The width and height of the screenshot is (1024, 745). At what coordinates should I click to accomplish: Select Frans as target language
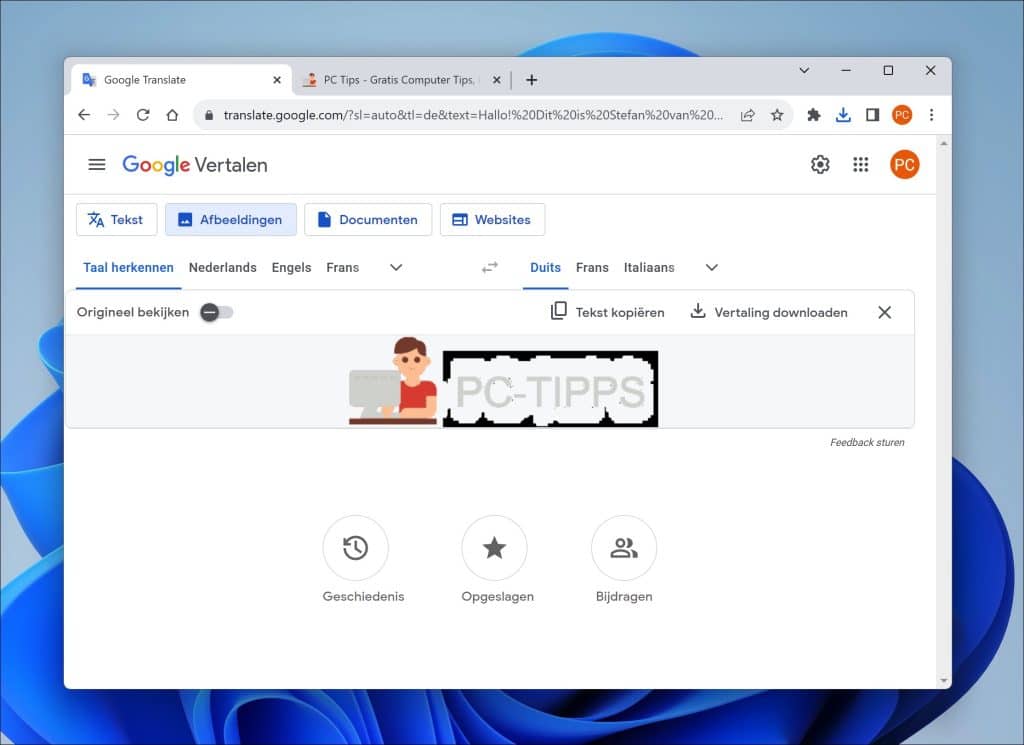point(592,268)
